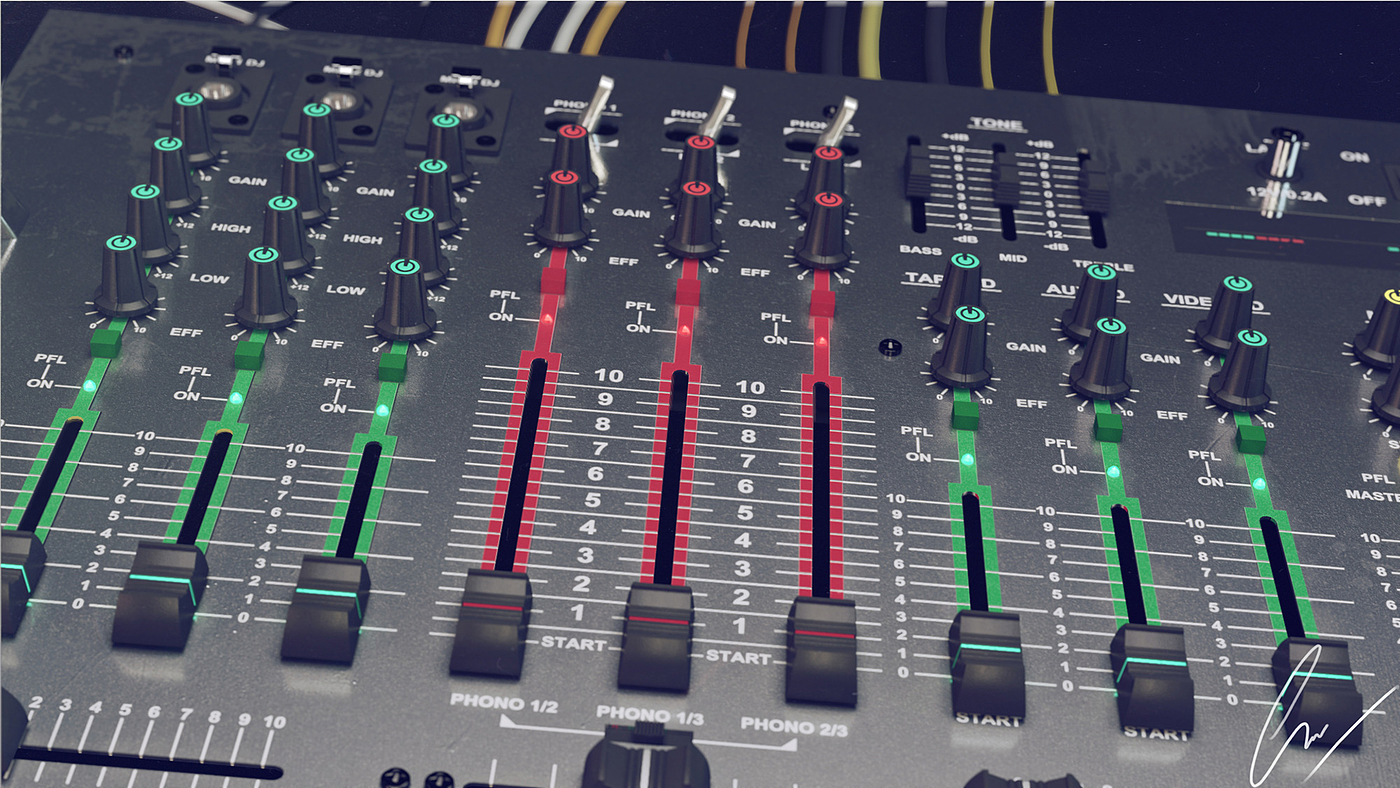Screen dimensions: 1400x788
Task: Click the lowest knob on the third mic channel
Action: point(405,300)
